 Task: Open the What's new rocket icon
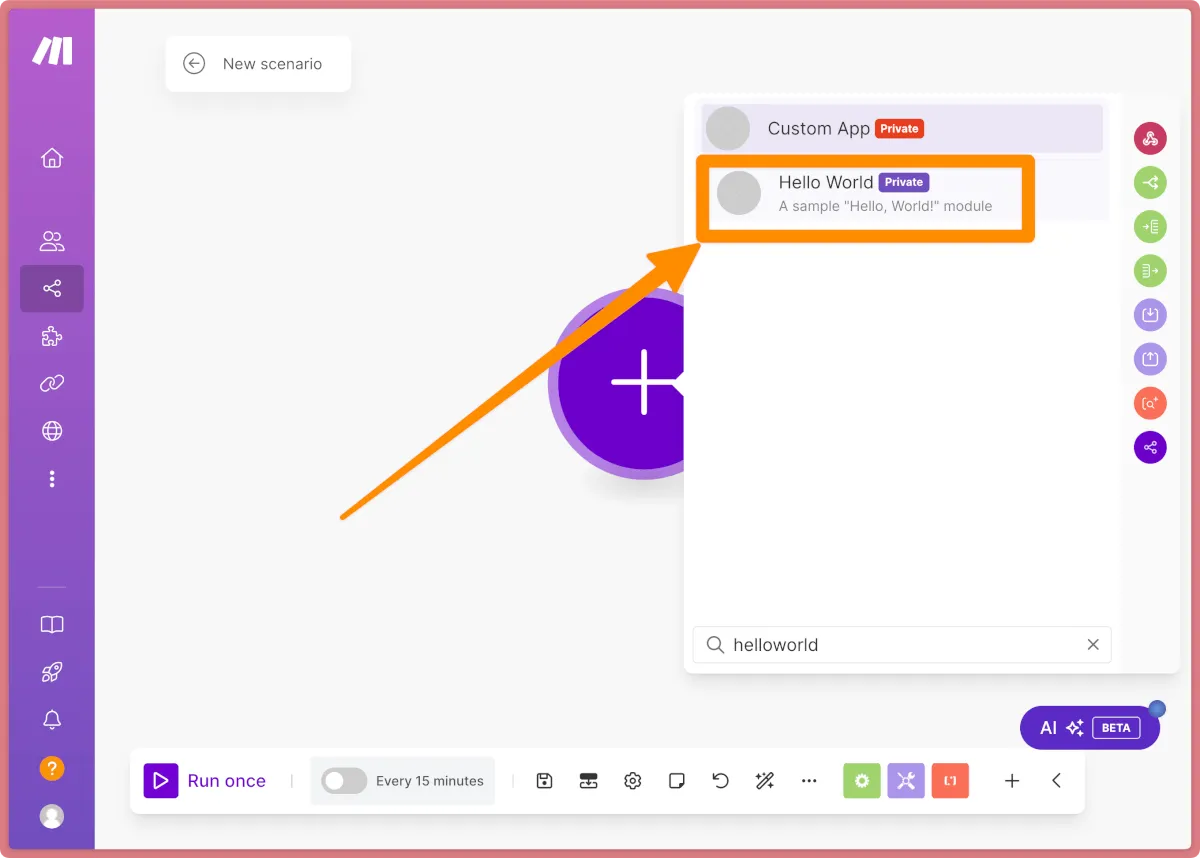pos(52,672)
